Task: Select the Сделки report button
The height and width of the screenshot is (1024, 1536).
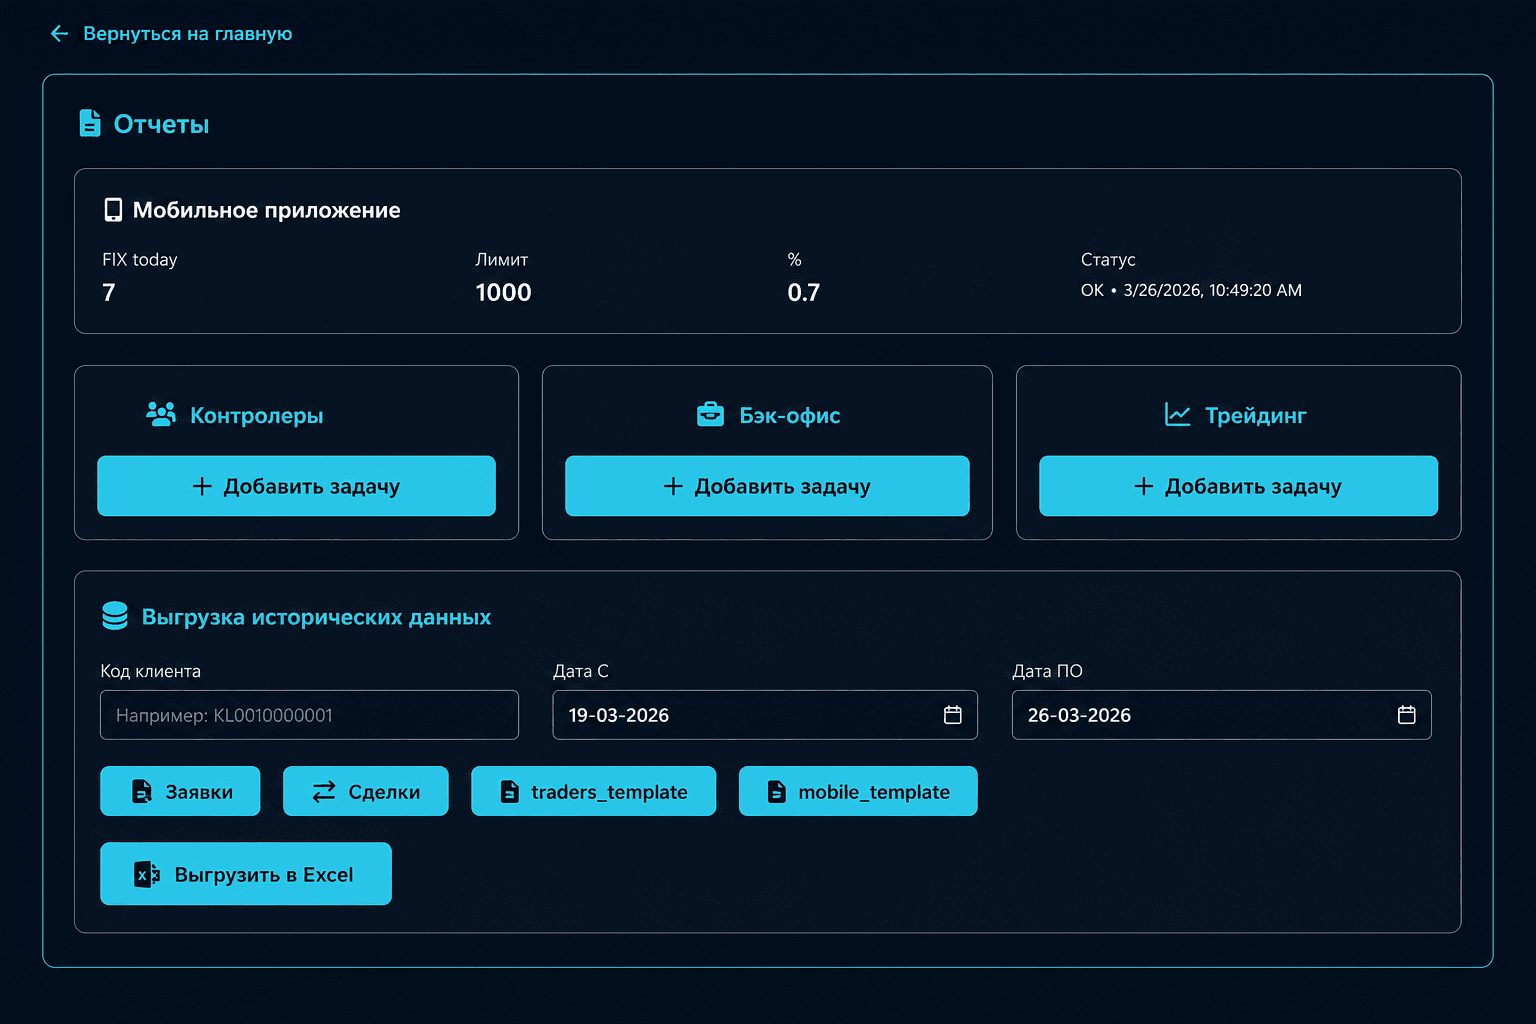Action: (366, 791)
